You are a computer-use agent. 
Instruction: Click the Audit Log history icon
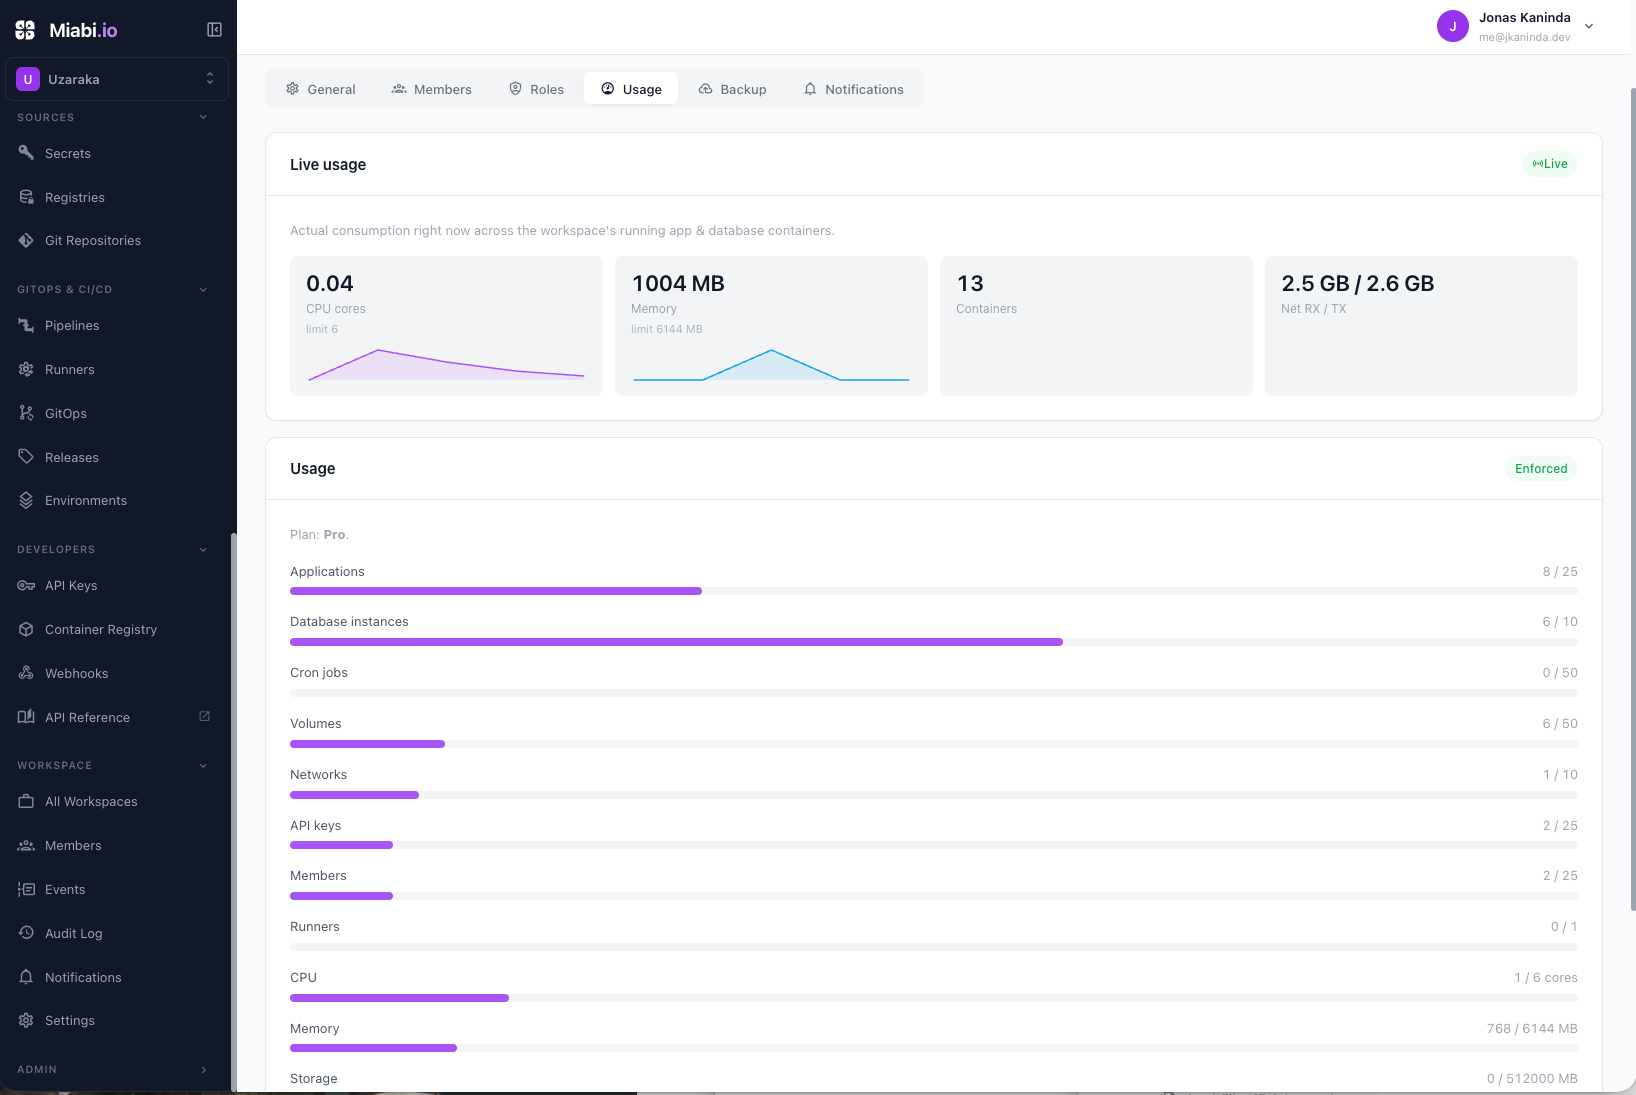[x=26, y=933]
